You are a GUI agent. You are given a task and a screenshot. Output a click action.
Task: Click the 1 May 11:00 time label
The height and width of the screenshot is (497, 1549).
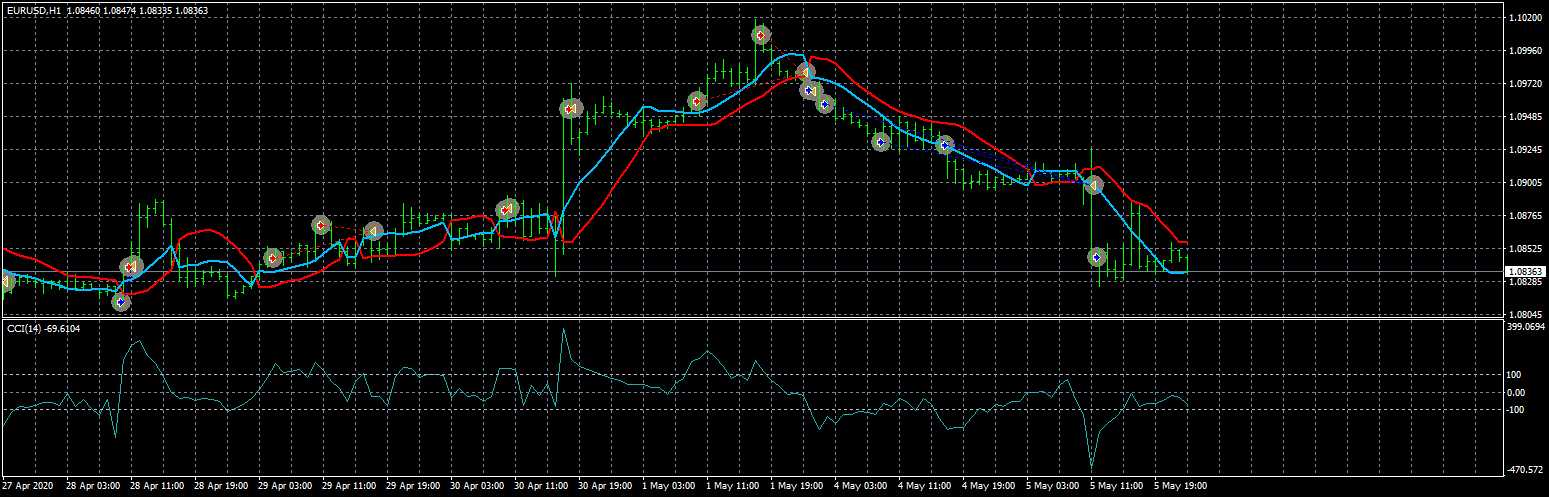(733, 487)
